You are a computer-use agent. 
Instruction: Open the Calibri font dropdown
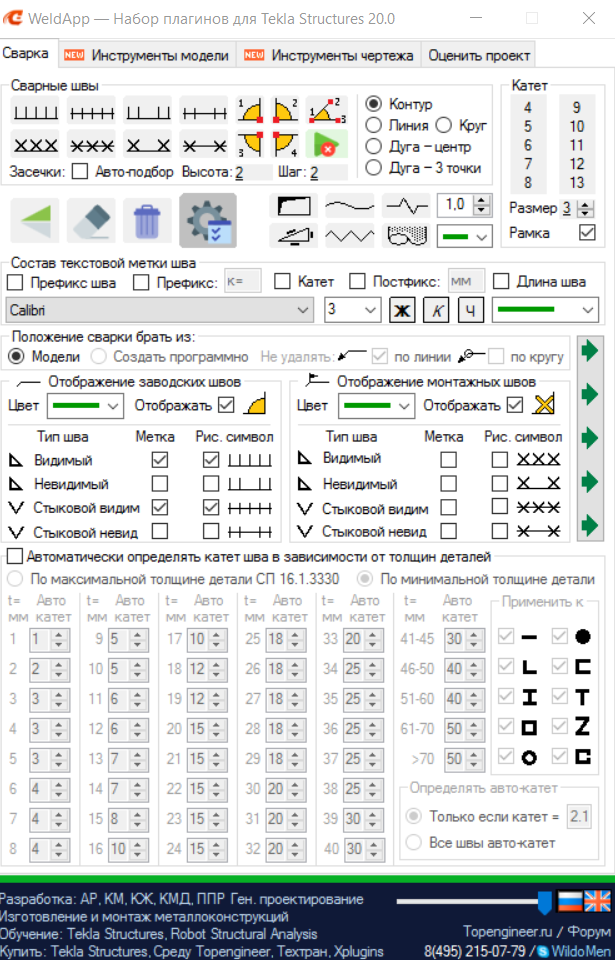[x=159, y=310]
